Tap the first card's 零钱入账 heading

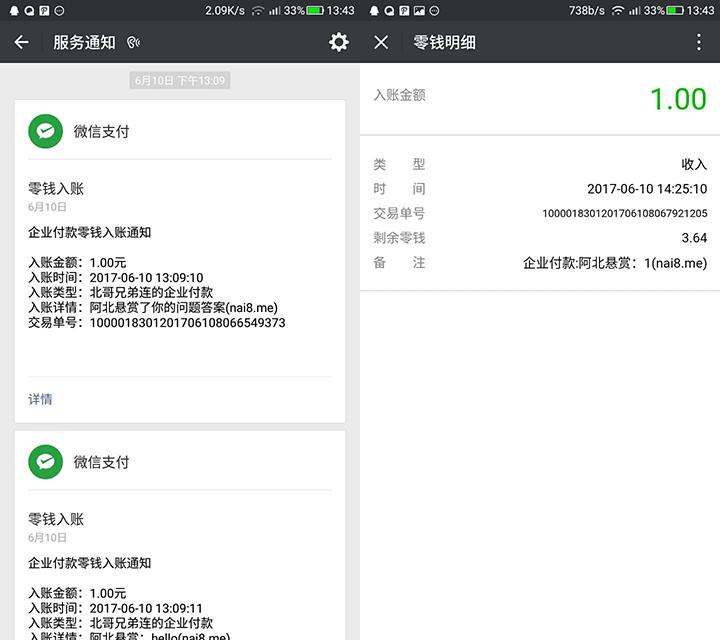point(56,188)
